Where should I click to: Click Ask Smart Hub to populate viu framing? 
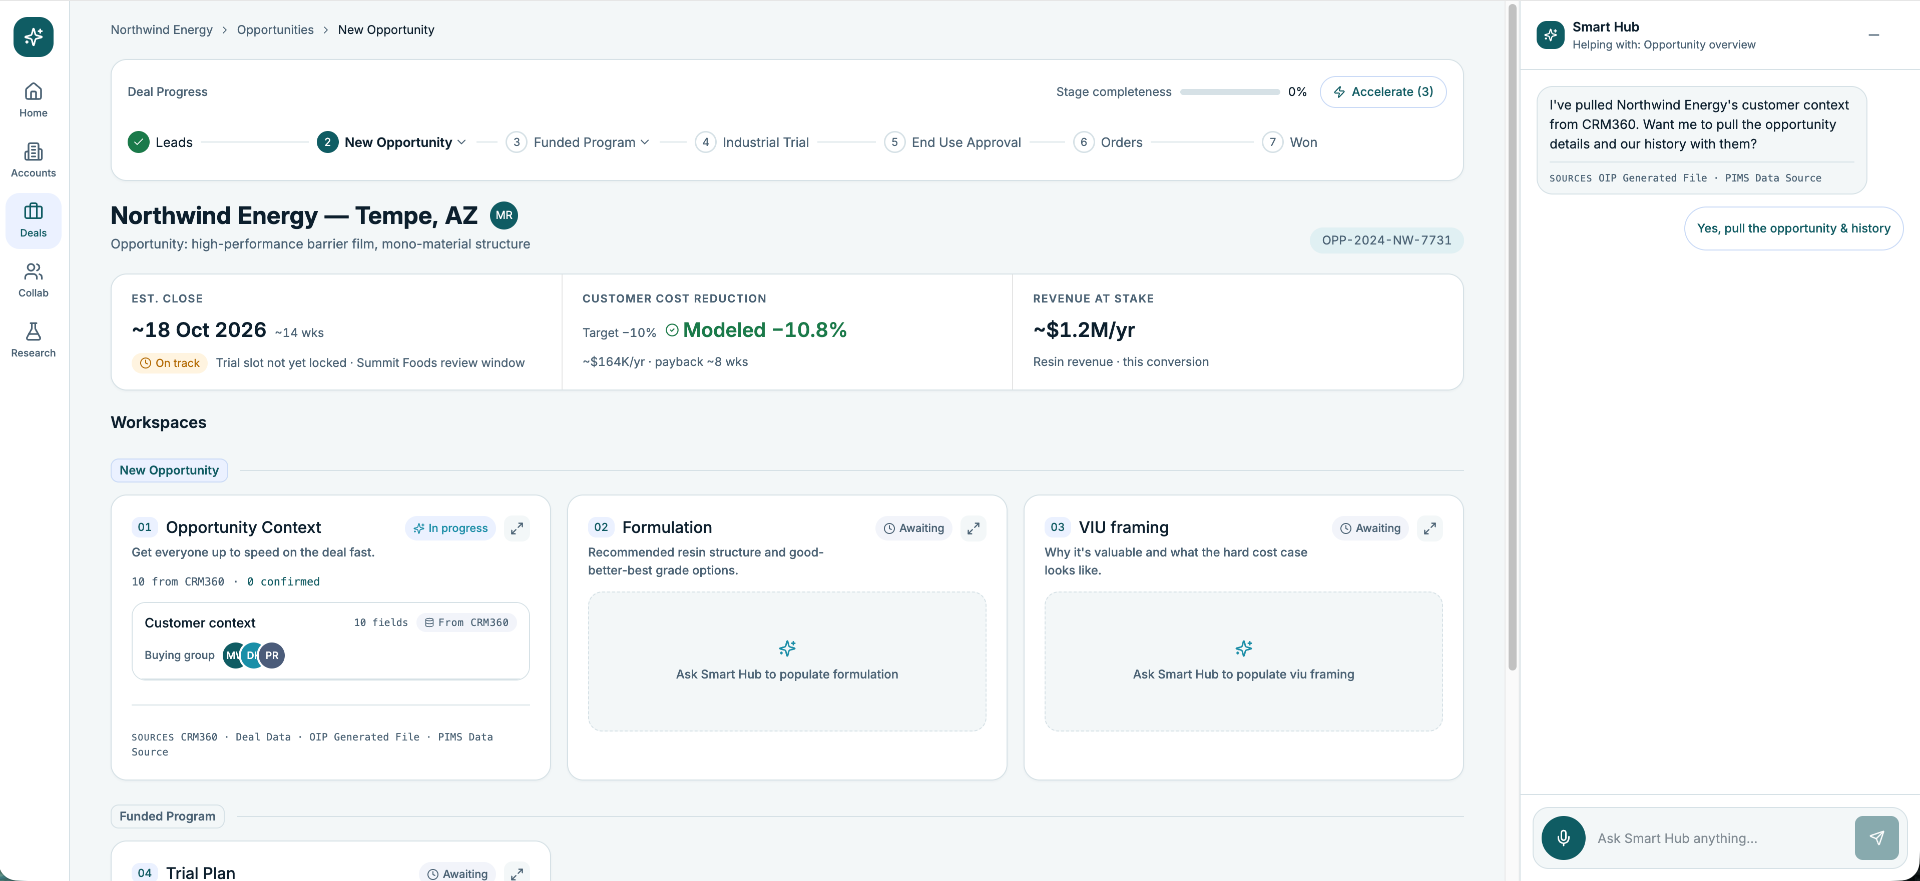(x=1243, y=661)
